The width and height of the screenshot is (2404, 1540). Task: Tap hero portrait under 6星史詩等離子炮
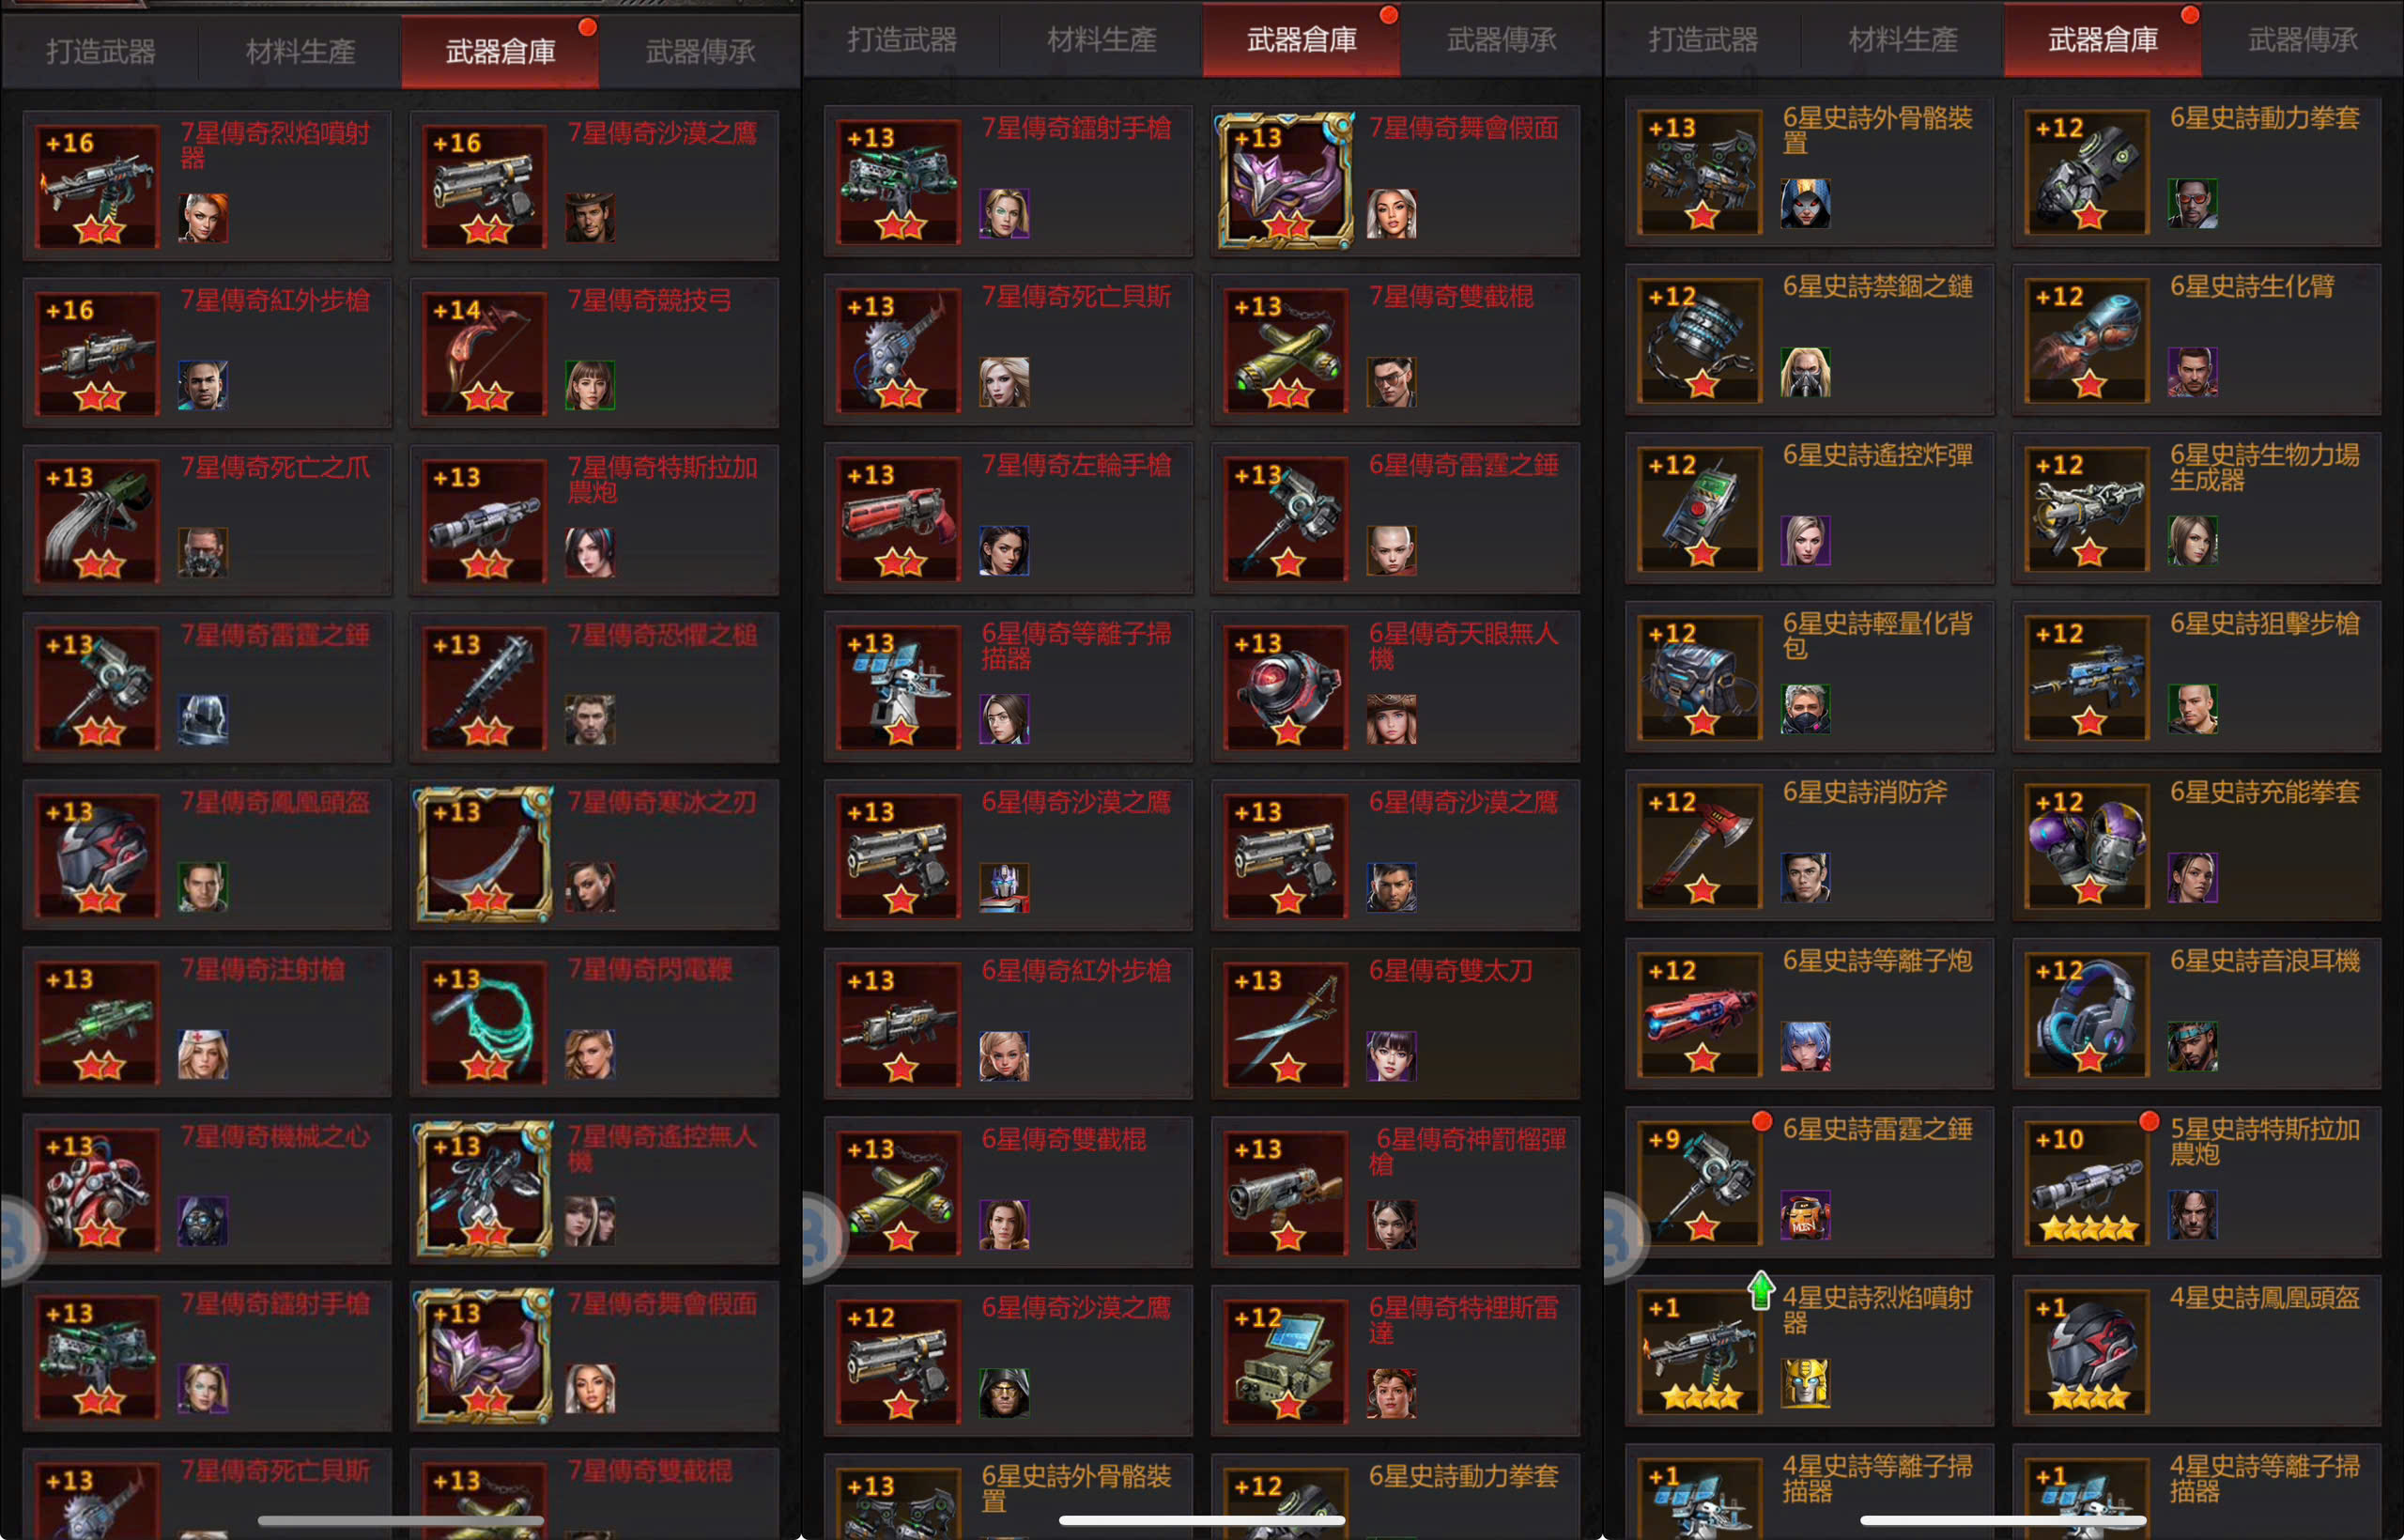[x=1806, y=1046]
